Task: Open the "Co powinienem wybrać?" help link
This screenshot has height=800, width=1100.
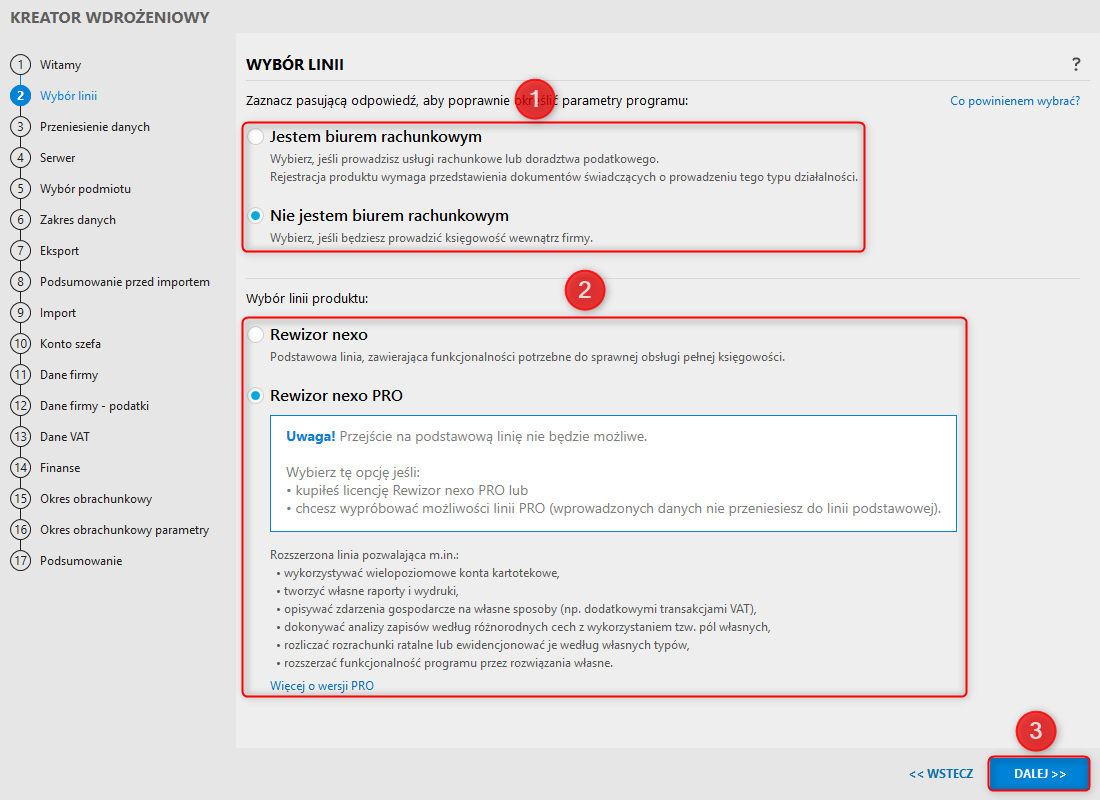Action: point(1015,101)
